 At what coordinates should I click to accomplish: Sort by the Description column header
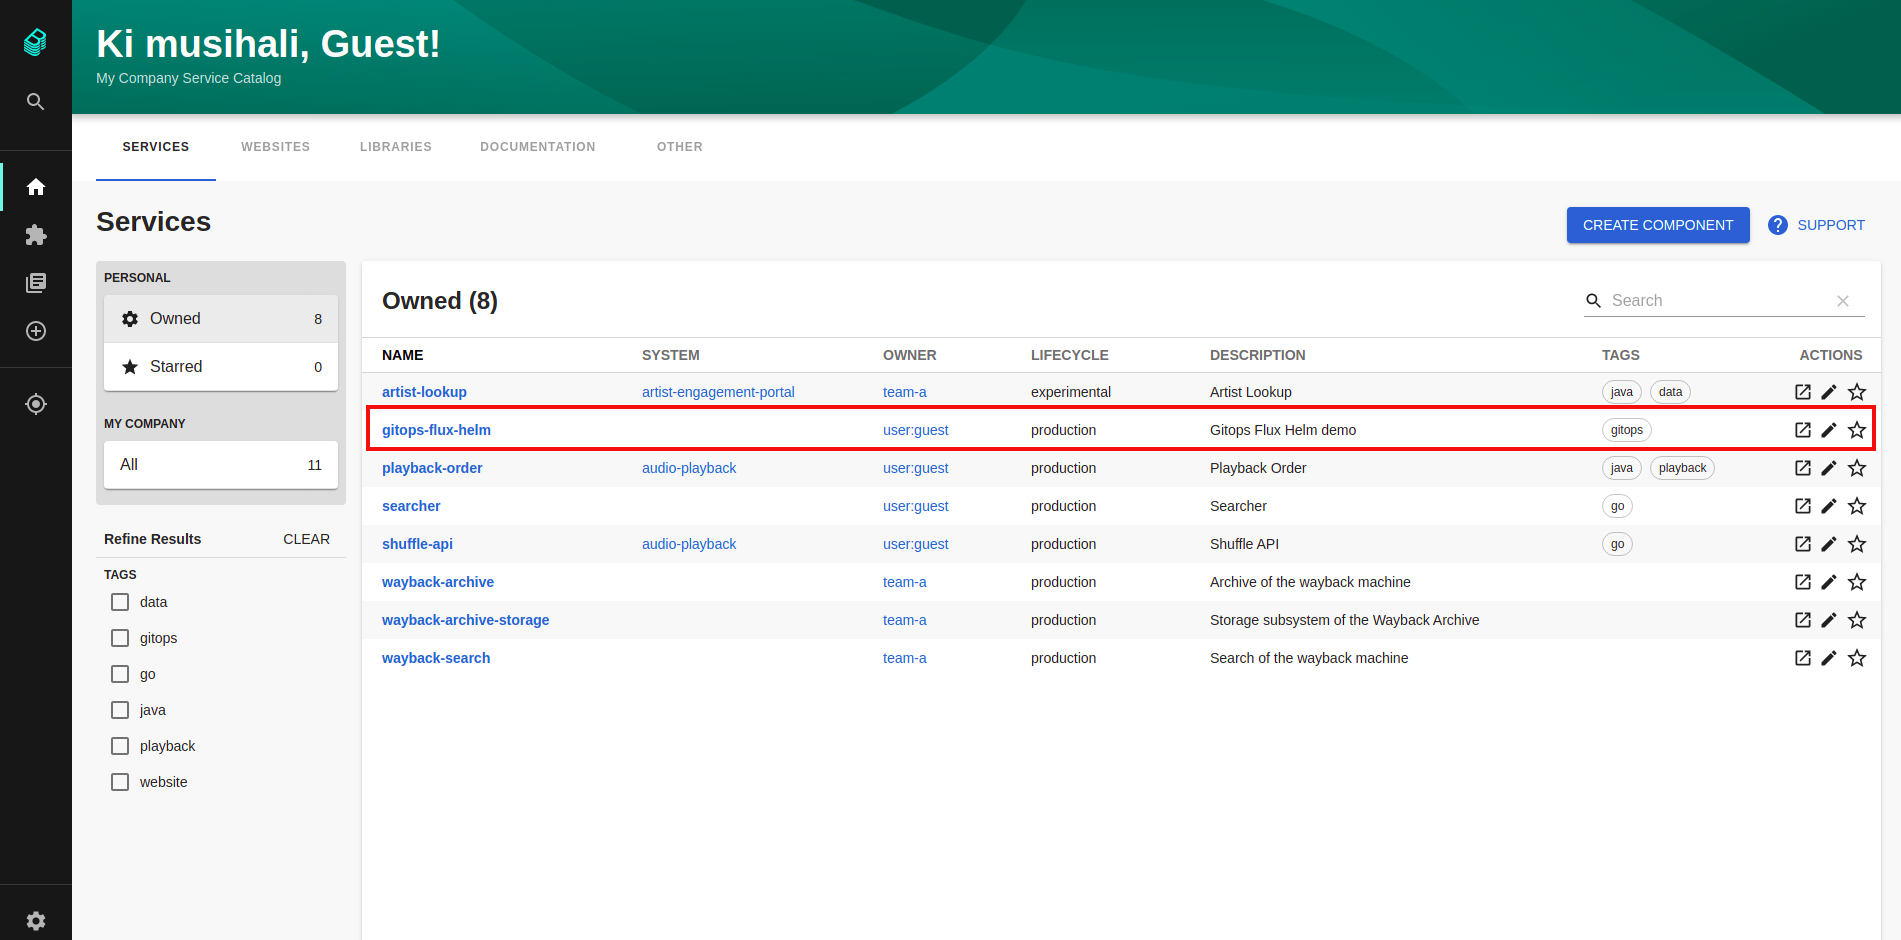pos(1258,355)
